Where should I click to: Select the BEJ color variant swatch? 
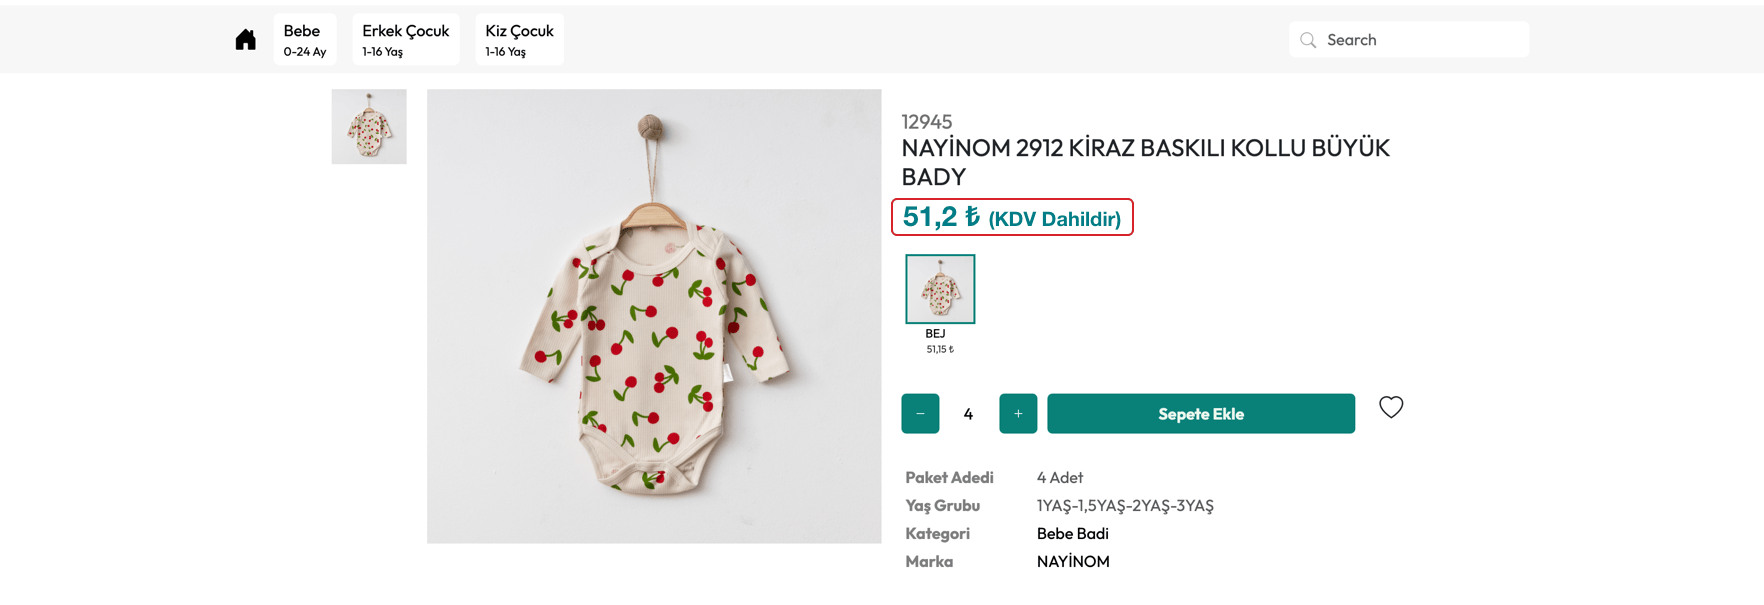pyautogui.click(x=940, y=289)
